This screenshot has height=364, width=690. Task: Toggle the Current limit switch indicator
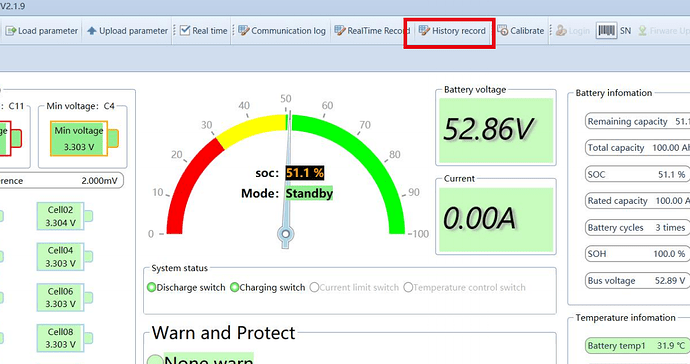click(314, 287)
